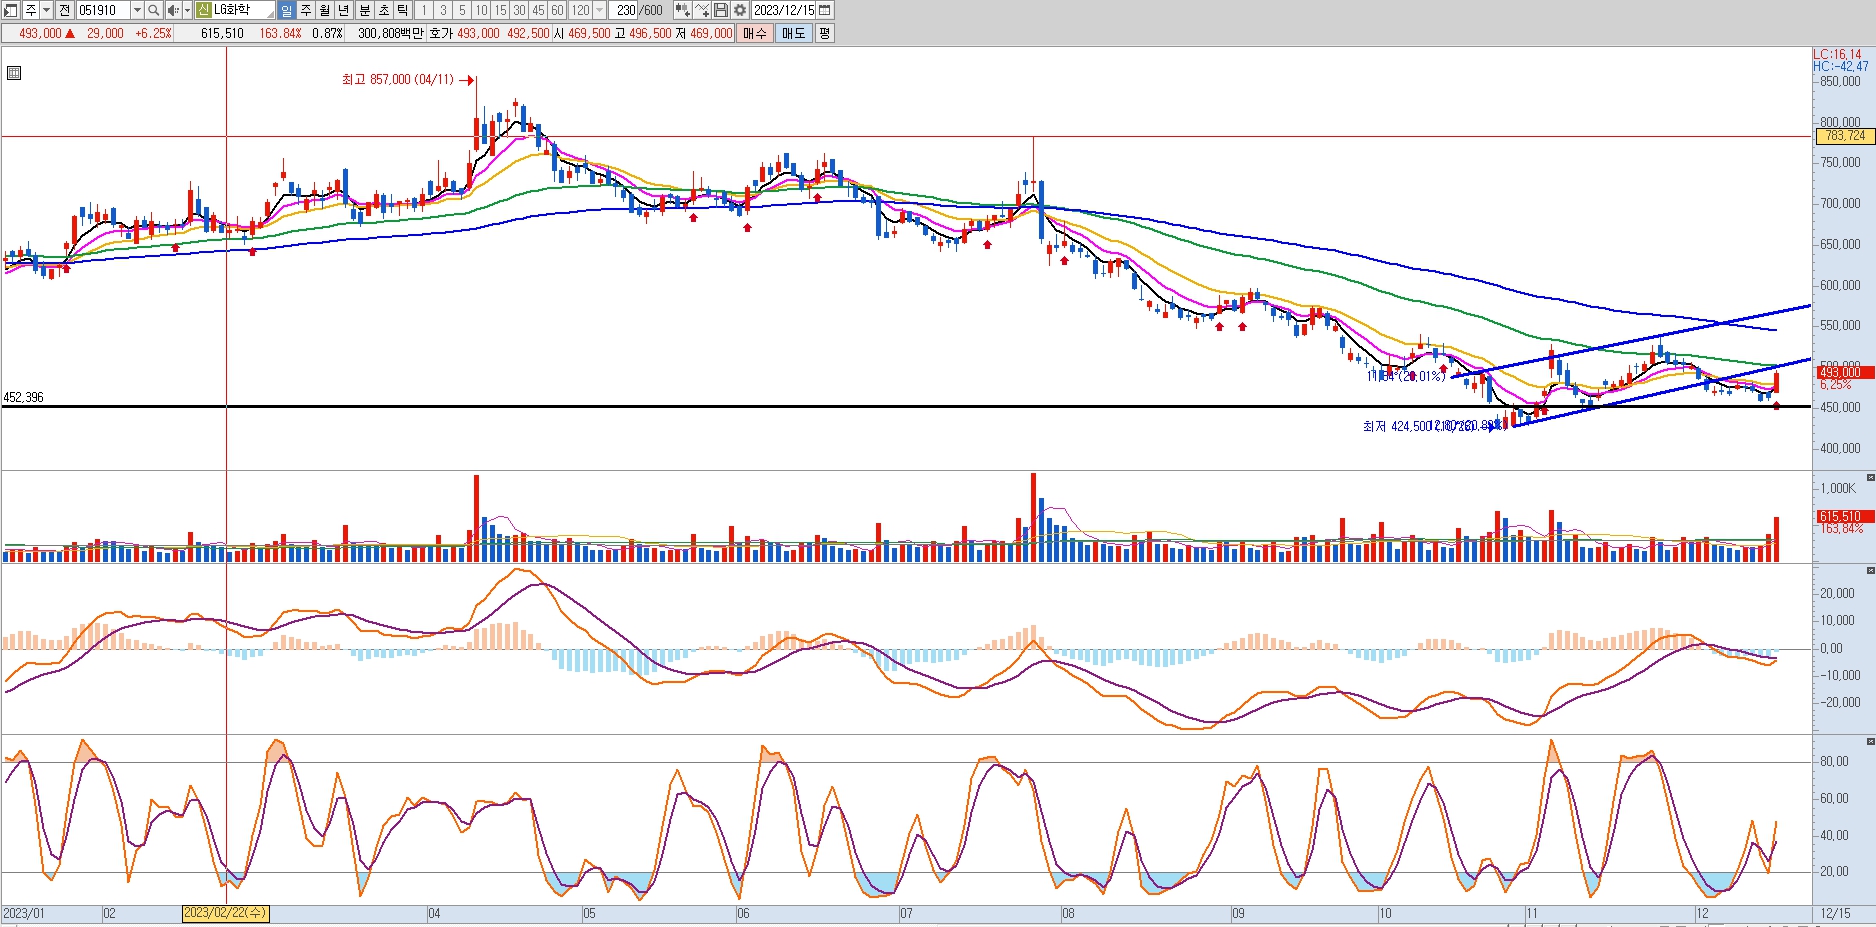
Task: Expand the interval list dropdown after 120
Action: point(600,10)
